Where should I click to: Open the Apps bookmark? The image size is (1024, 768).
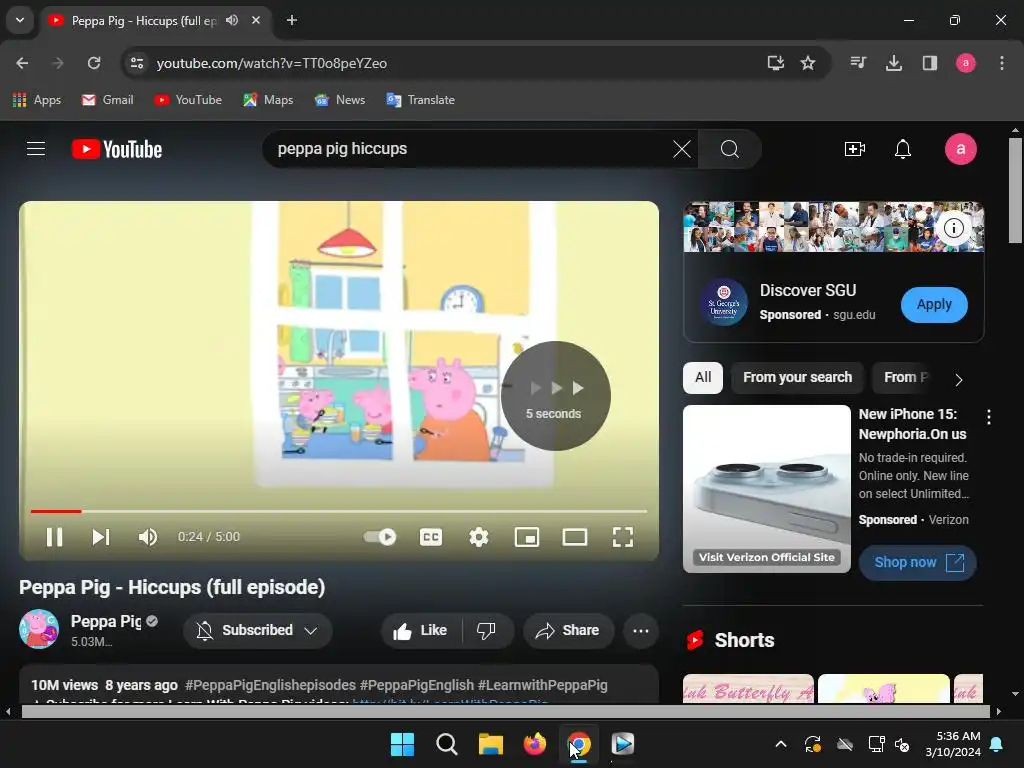point(37,100)
